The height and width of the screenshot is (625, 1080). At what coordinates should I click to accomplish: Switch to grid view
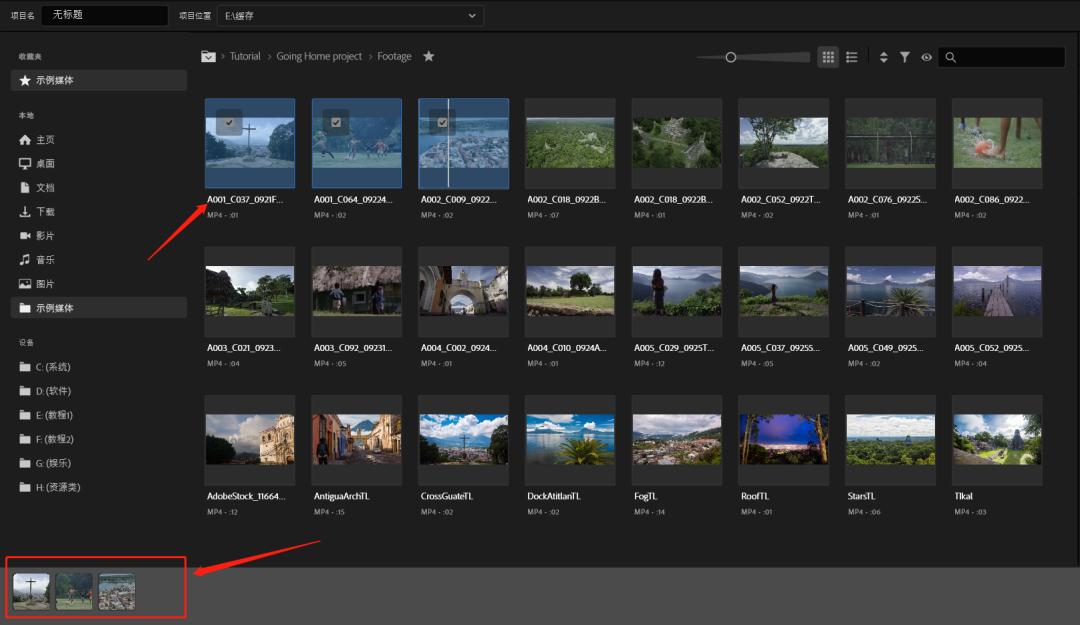coord(828,58)
